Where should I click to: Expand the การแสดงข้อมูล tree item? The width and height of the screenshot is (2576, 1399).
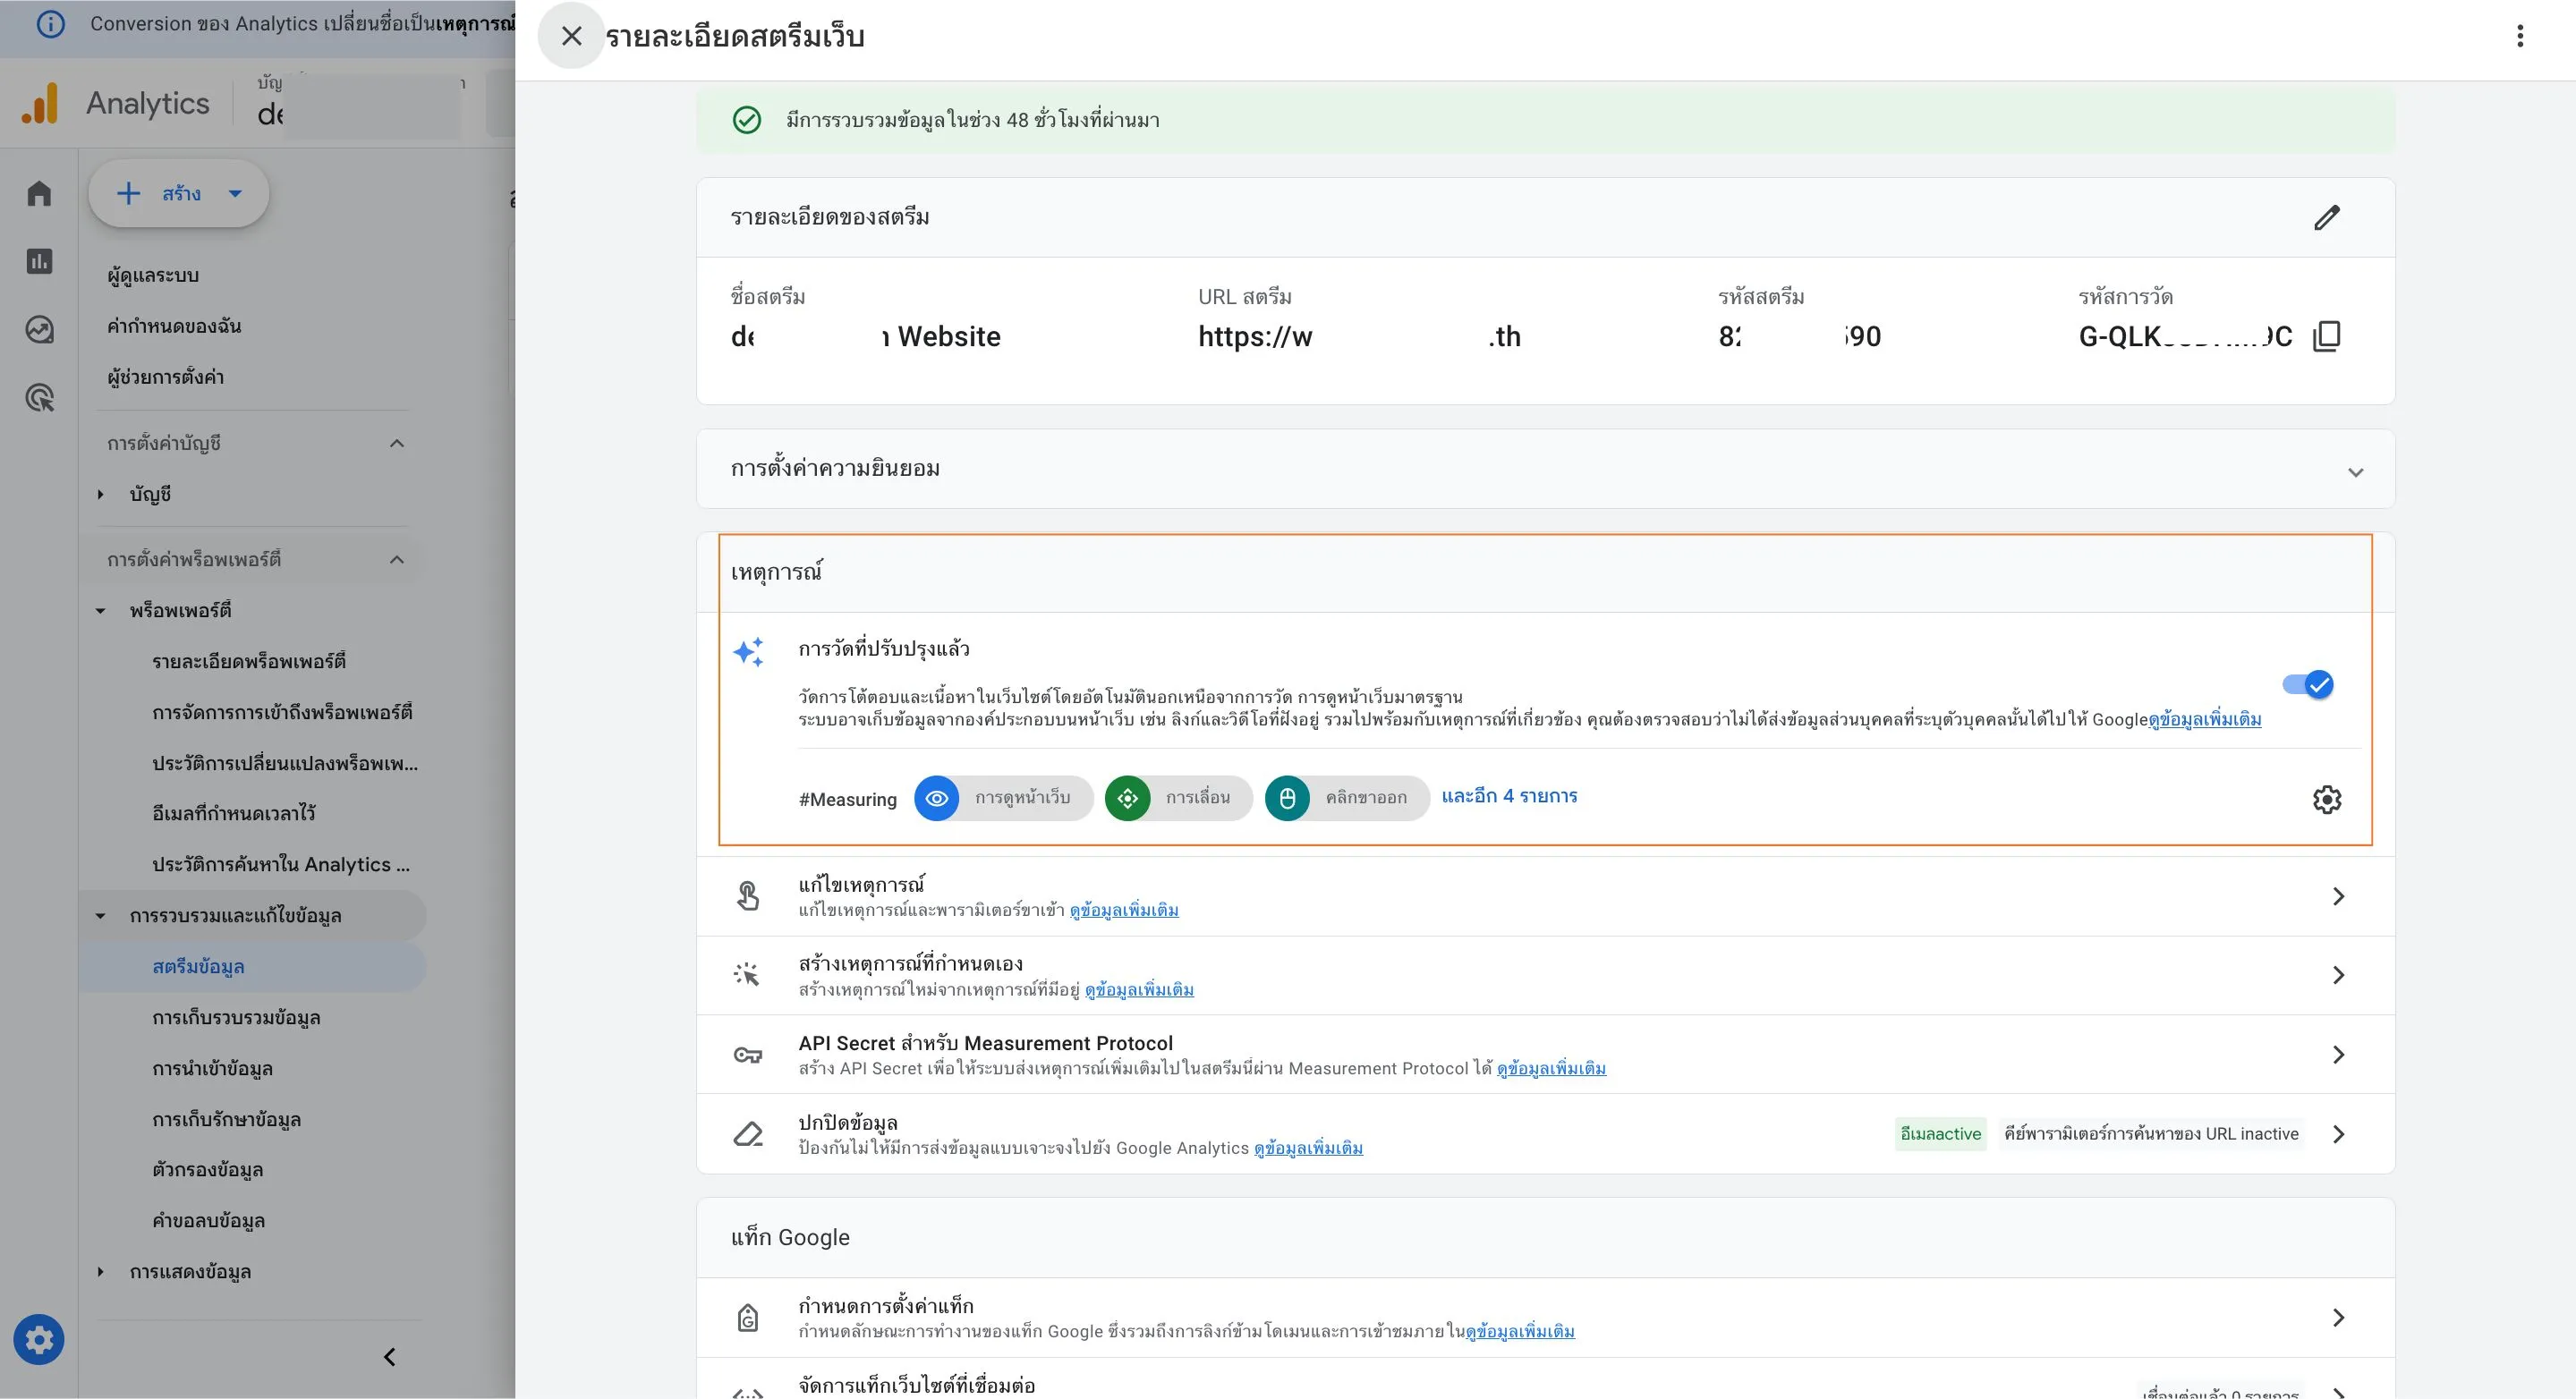click(x=100, y=1272)
